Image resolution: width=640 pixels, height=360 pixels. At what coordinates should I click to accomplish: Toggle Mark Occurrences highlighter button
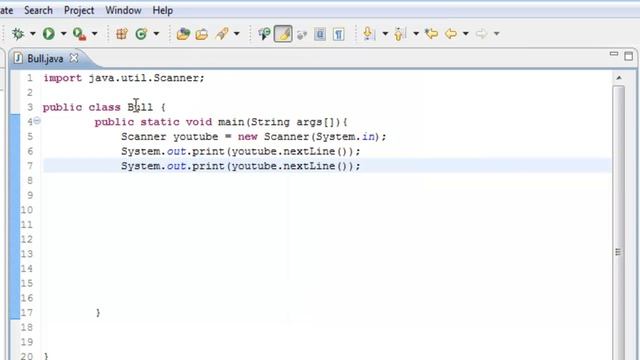click(x=283, y=33)
